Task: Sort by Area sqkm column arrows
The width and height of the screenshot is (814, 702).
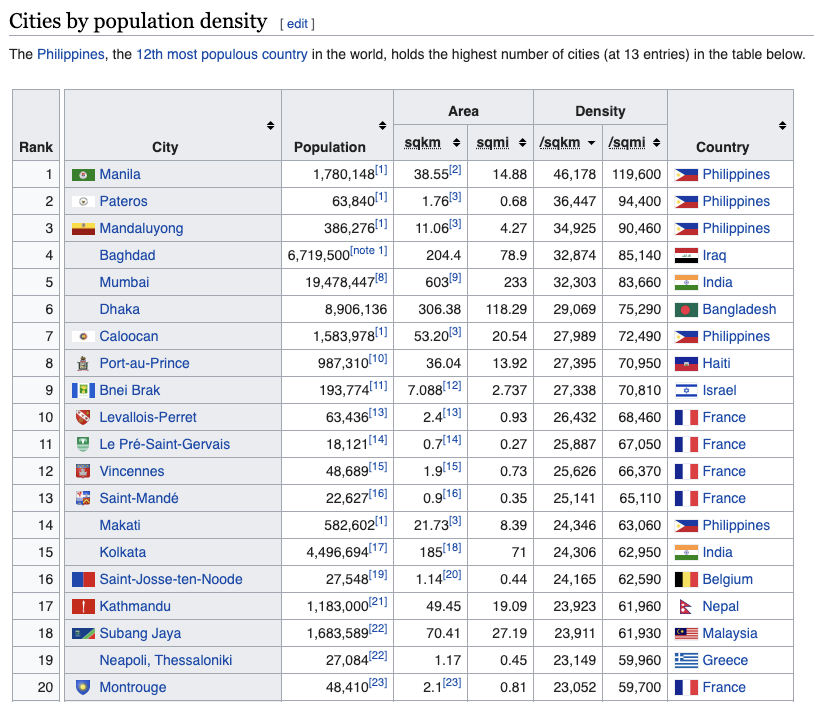Action: [x=456, y=143]
